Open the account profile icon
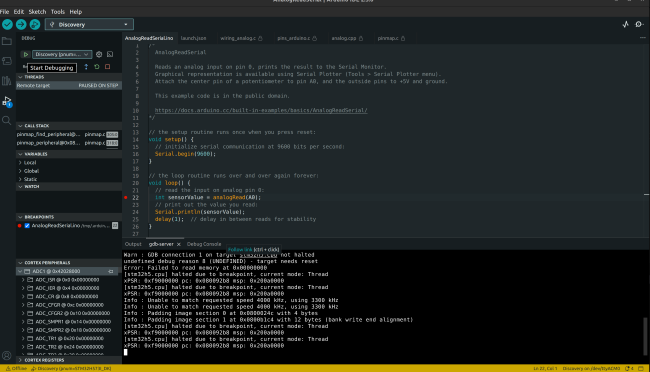 pos(7,355)
